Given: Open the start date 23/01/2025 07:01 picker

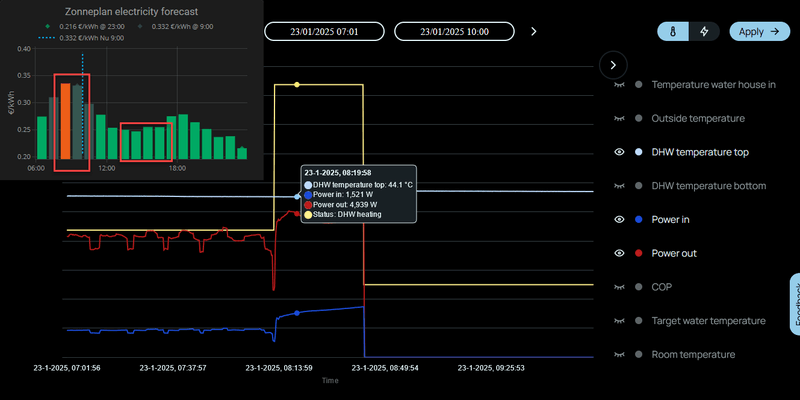Looking at the screenshot, I should pyautogui.click(x=324, y=32).
